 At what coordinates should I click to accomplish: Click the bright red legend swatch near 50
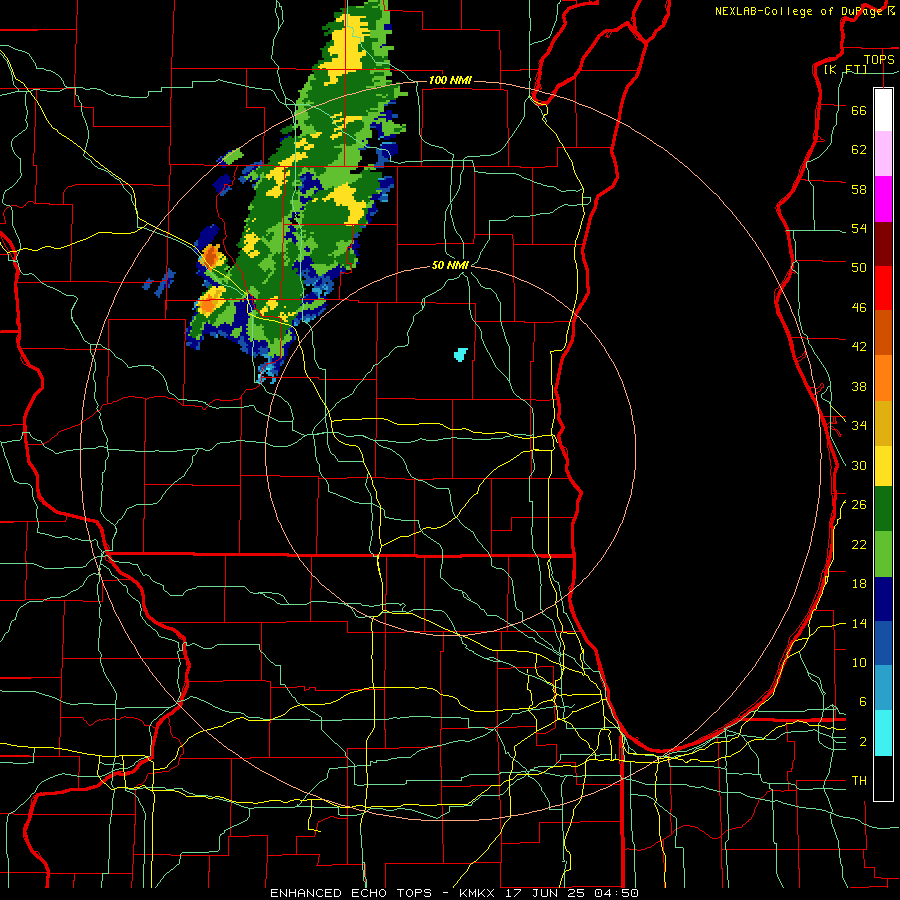[883, 288]
